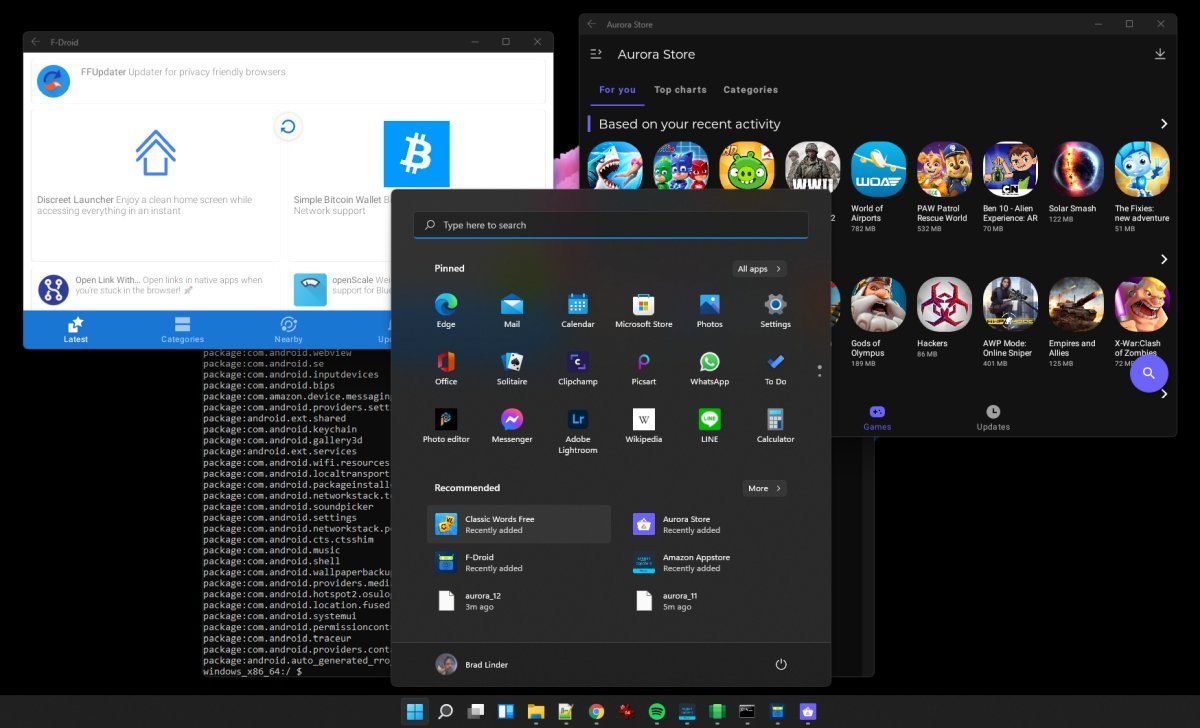Open the Discreet Launcher card in F-Droid

coord(156,186)
